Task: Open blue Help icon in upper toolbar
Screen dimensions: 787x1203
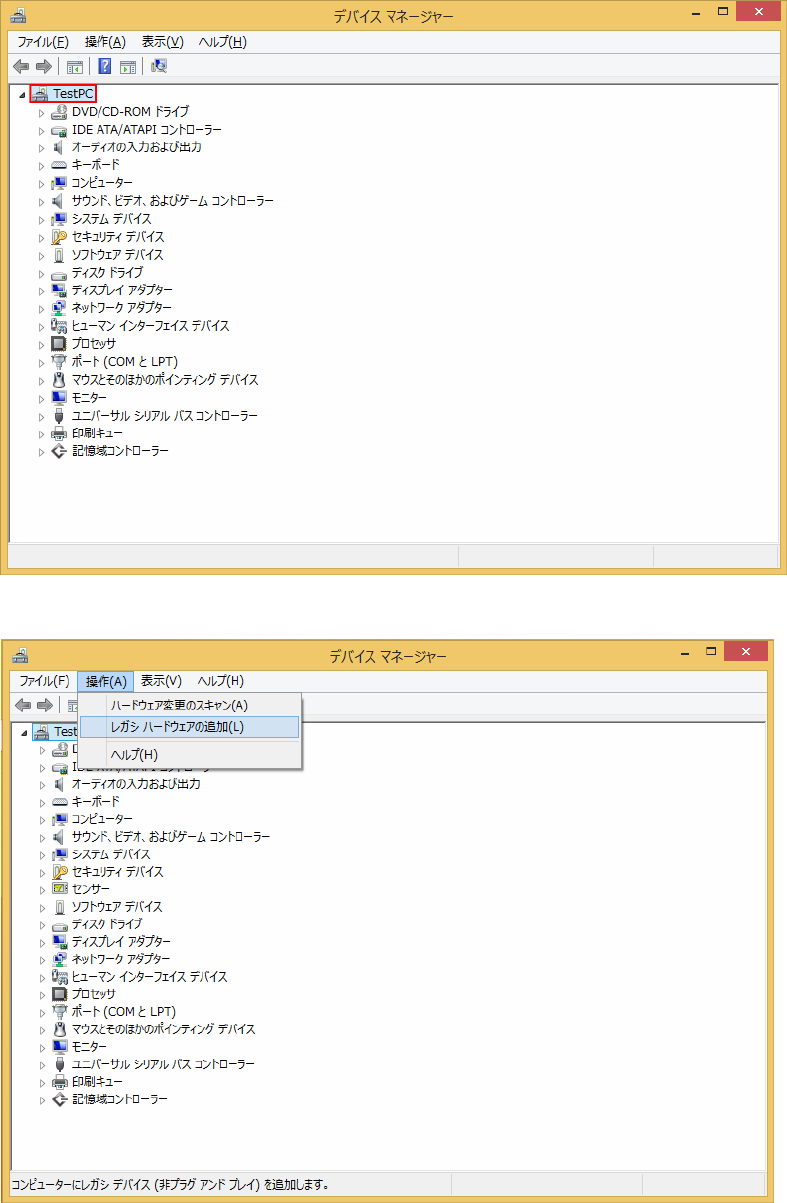Action: click(x=104, y=67)
